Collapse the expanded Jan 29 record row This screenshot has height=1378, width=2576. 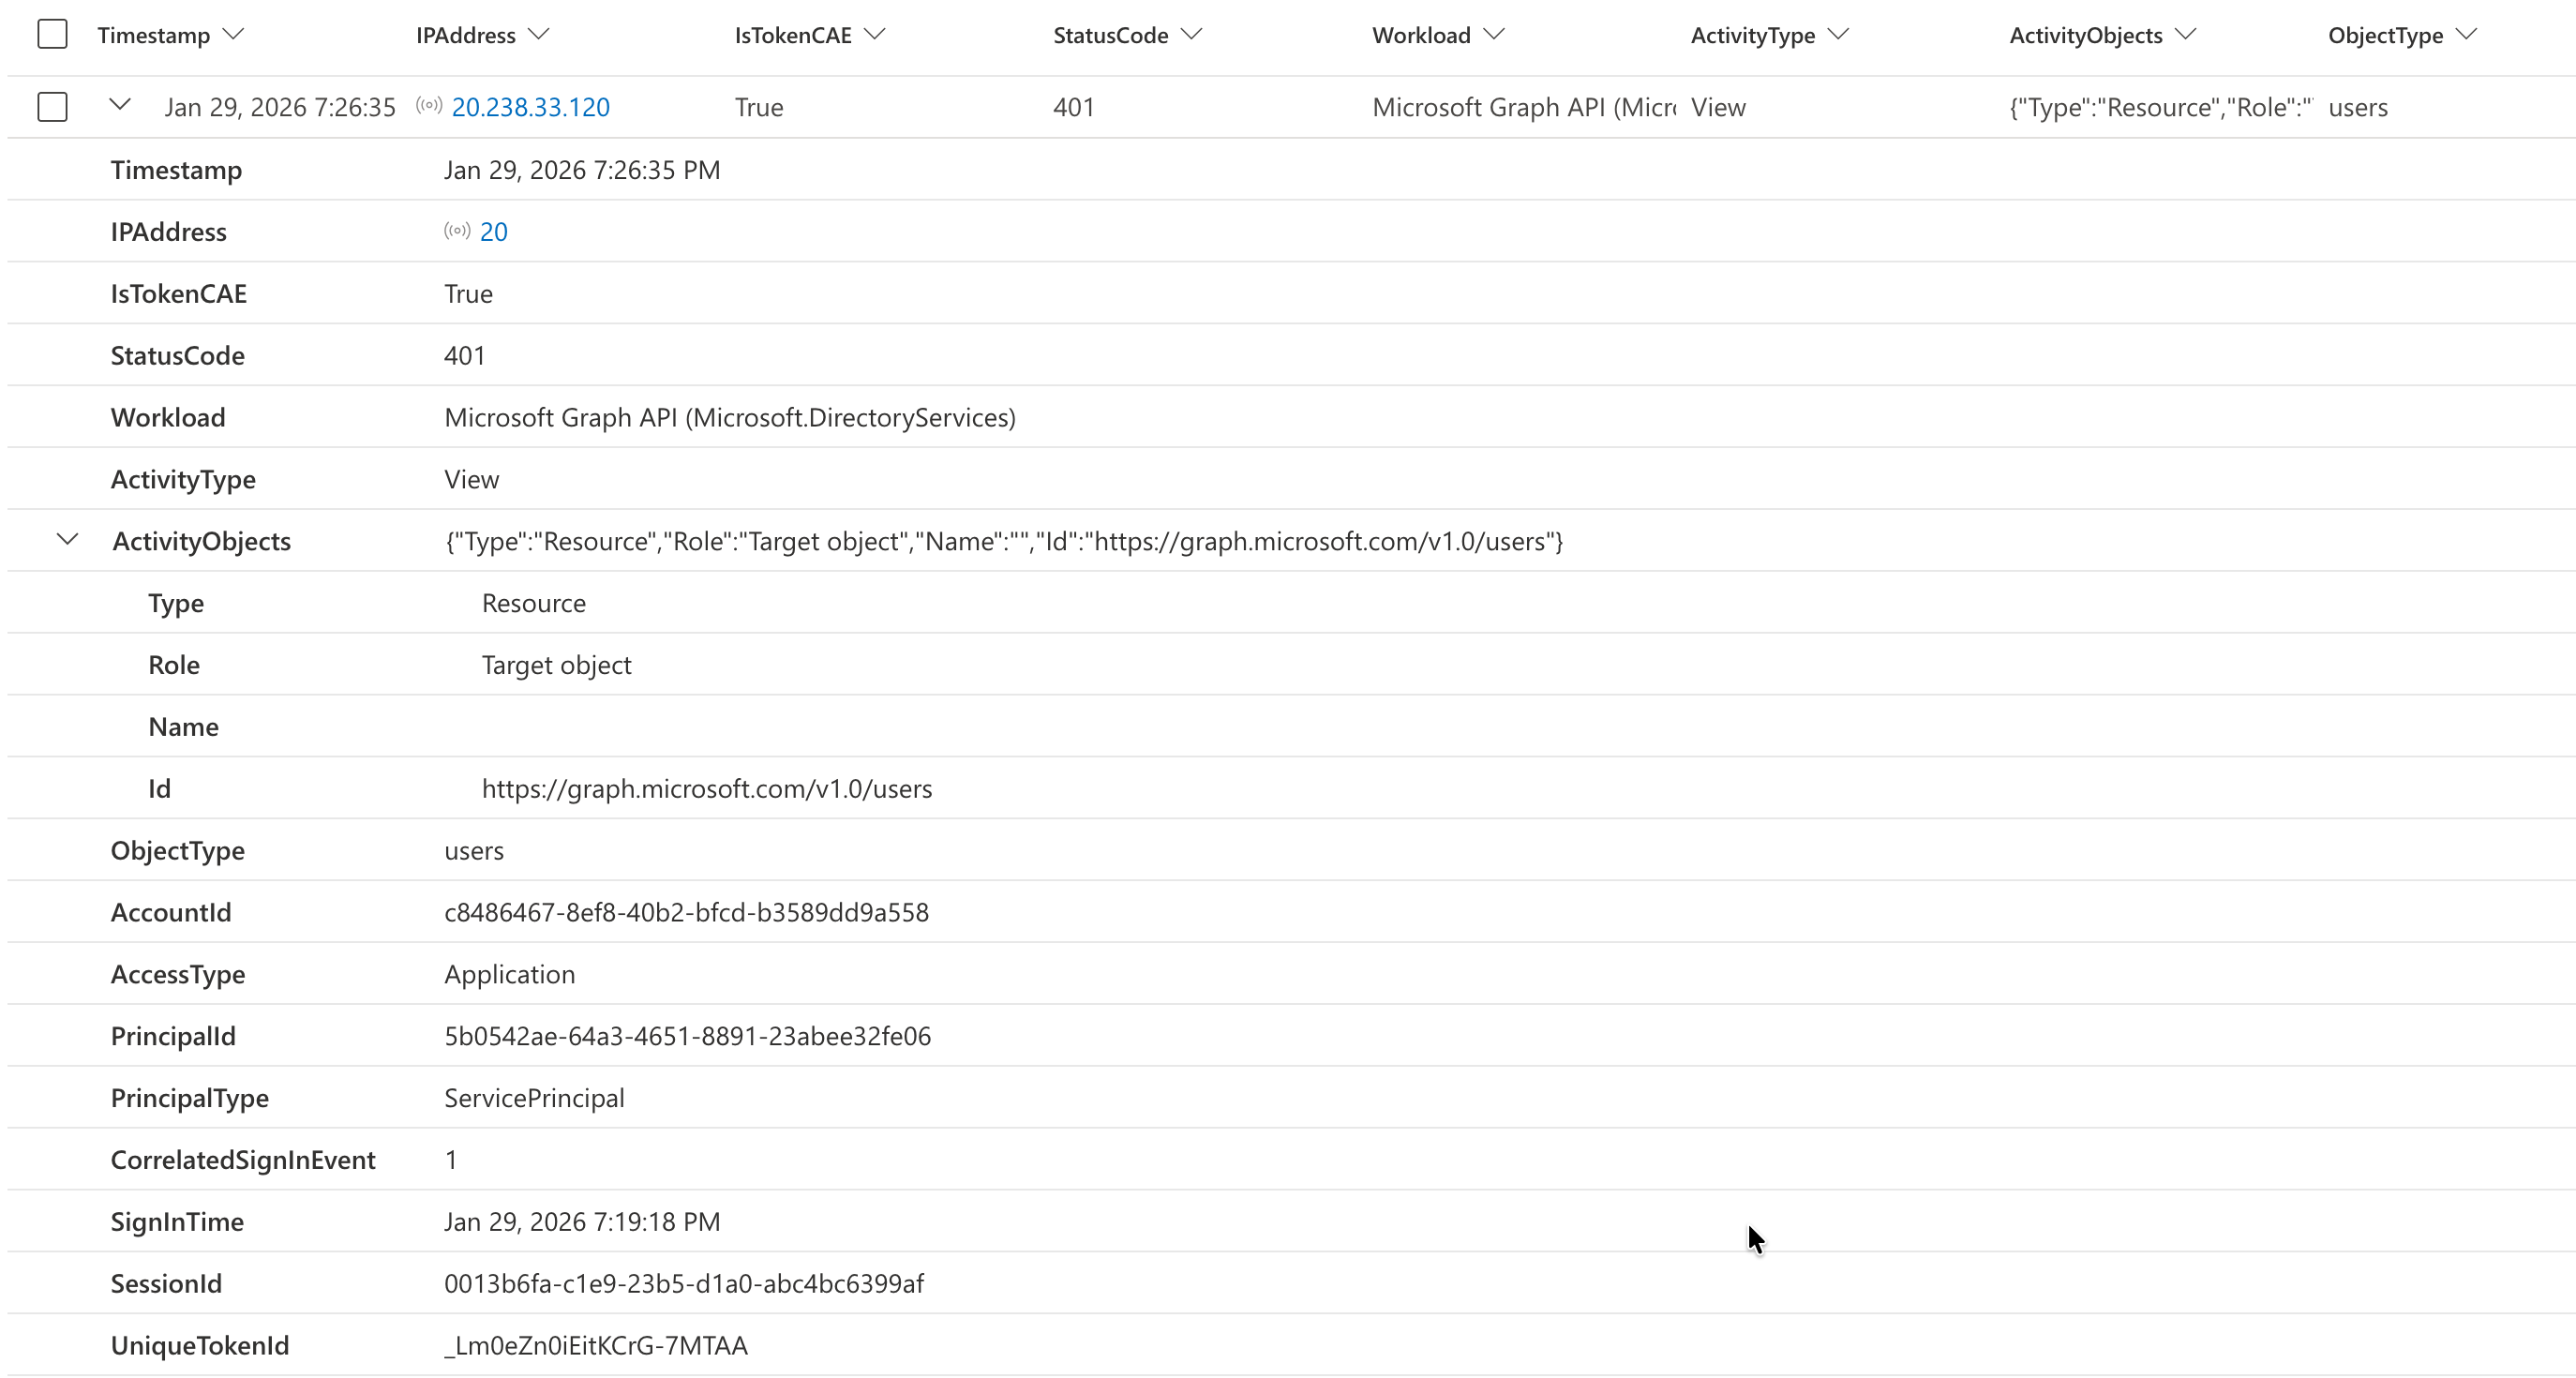pos(120,105)
